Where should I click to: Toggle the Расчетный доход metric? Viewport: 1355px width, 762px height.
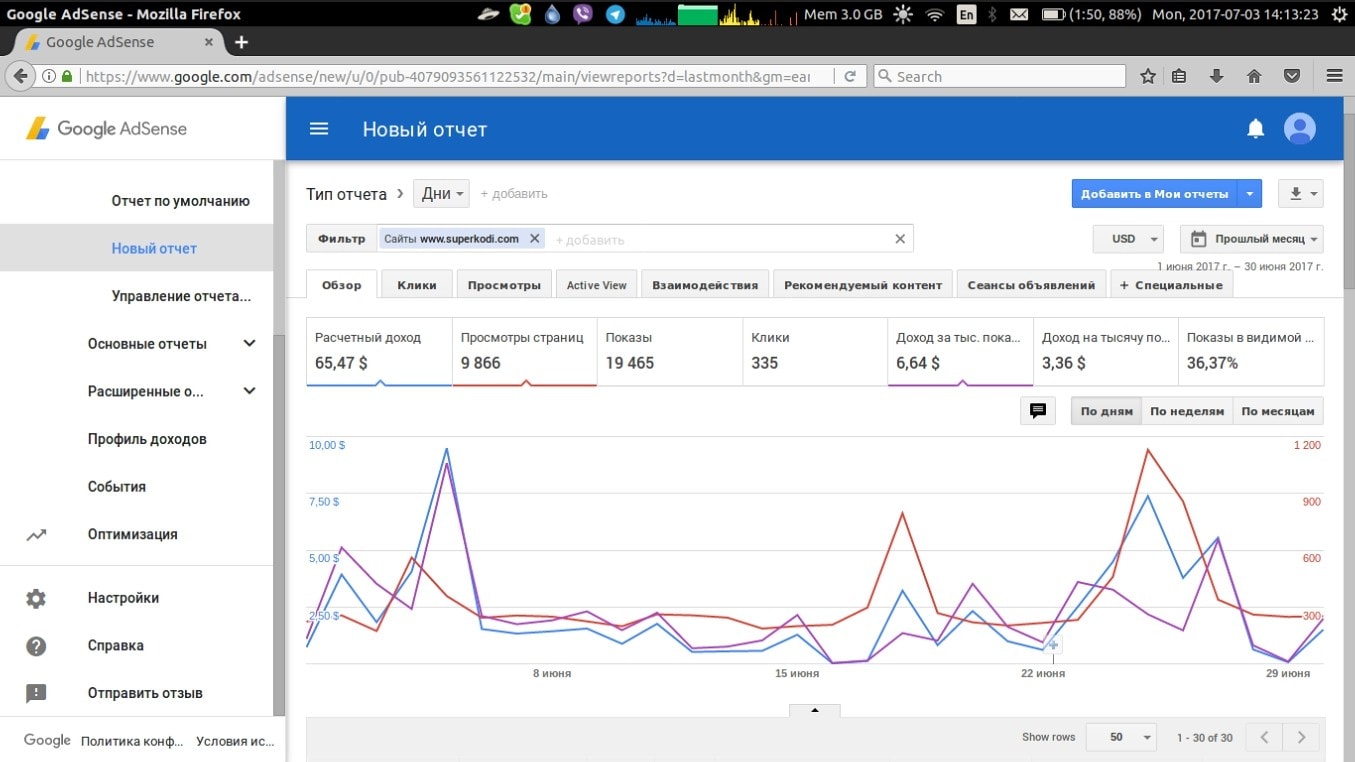click(x=379, y=351)
